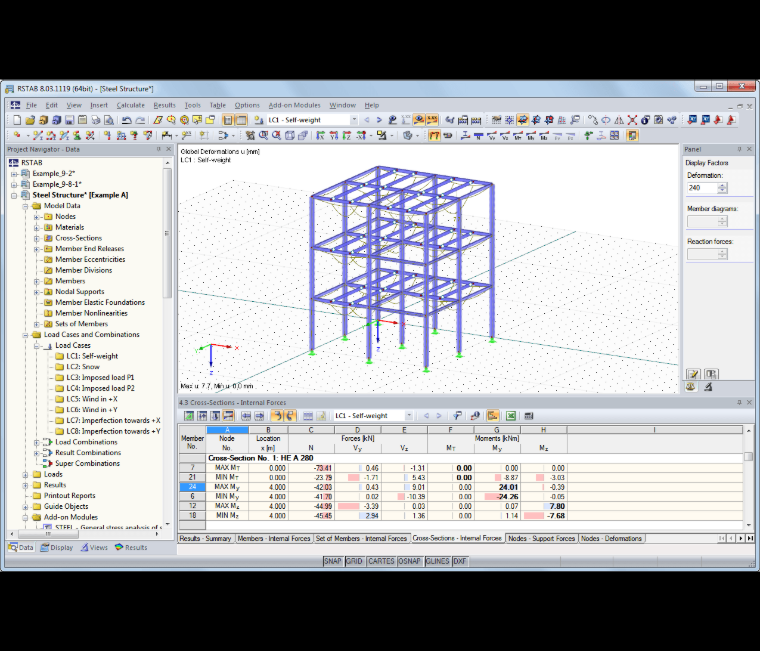Image resolution: width=760 pixels, height=651 pixels.
Task: Toggle the CARTES status bar option
Action: pos(381,561)
